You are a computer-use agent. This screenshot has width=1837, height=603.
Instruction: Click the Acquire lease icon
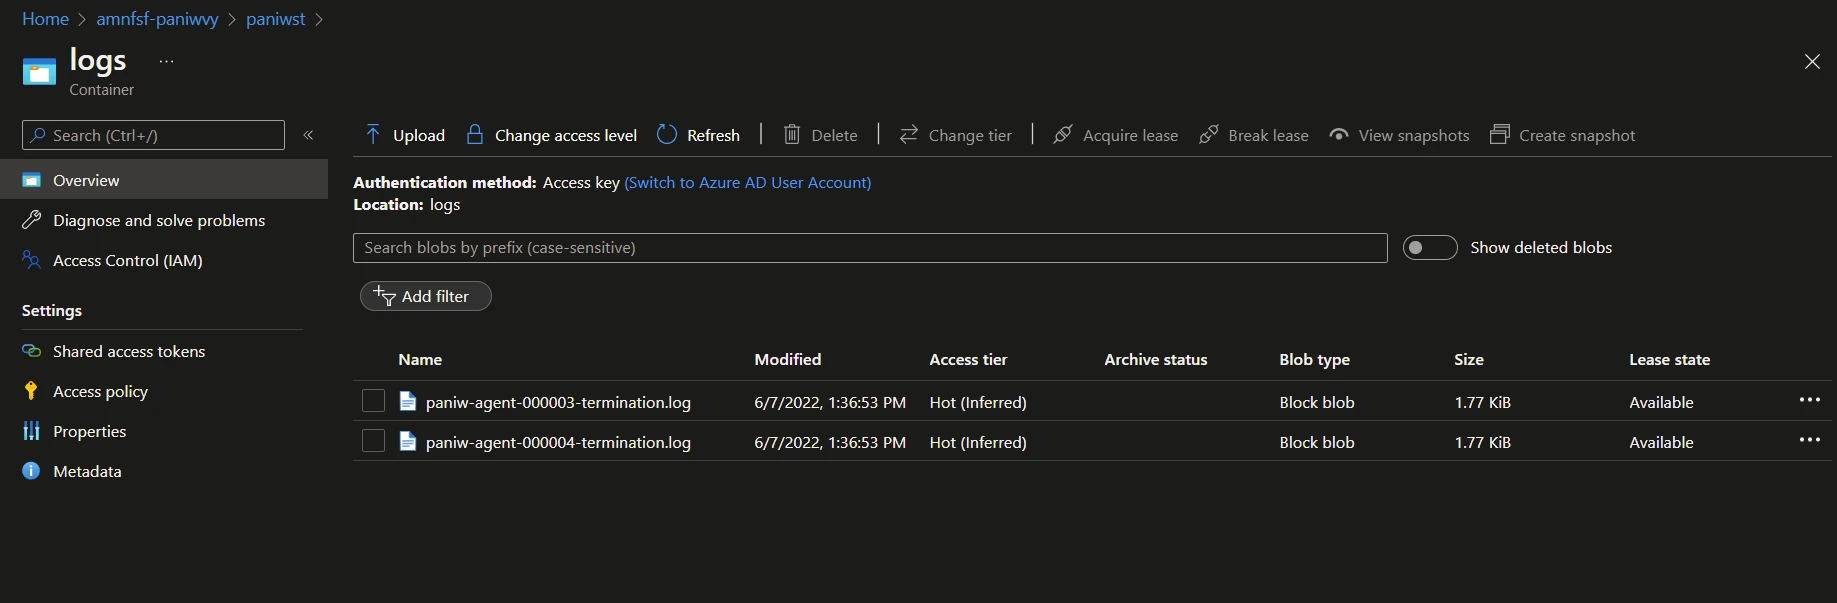pyautogui.click(x=1063, y=134)
